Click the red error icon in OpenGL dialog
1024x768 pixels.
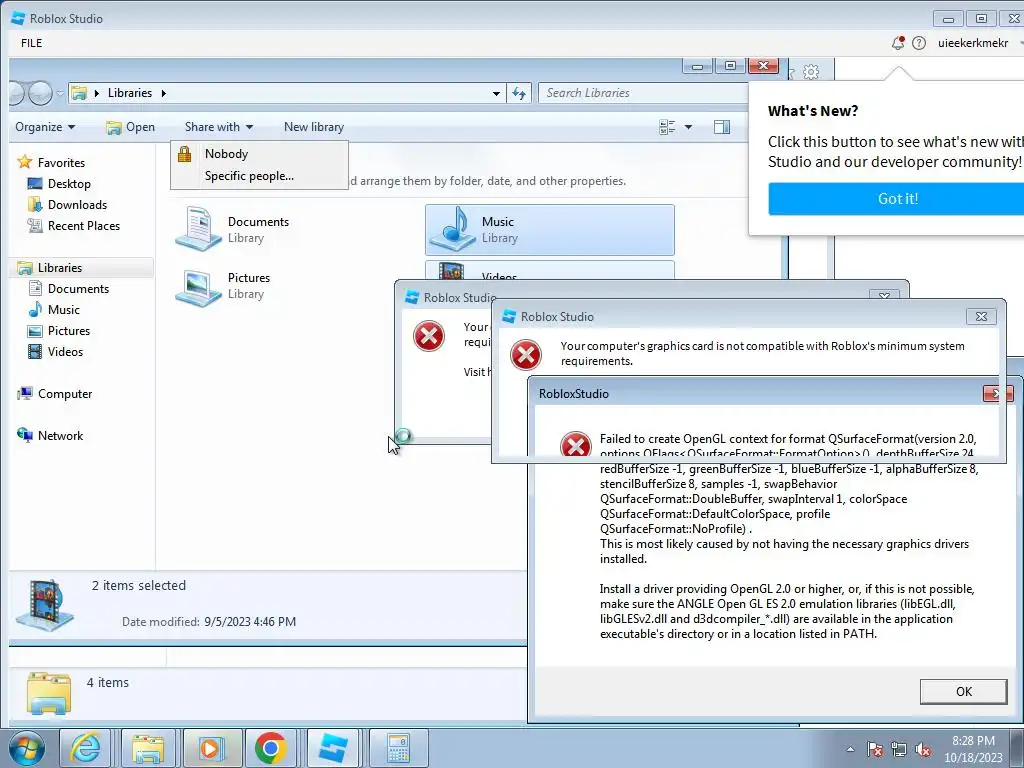(x=575, y=444)
